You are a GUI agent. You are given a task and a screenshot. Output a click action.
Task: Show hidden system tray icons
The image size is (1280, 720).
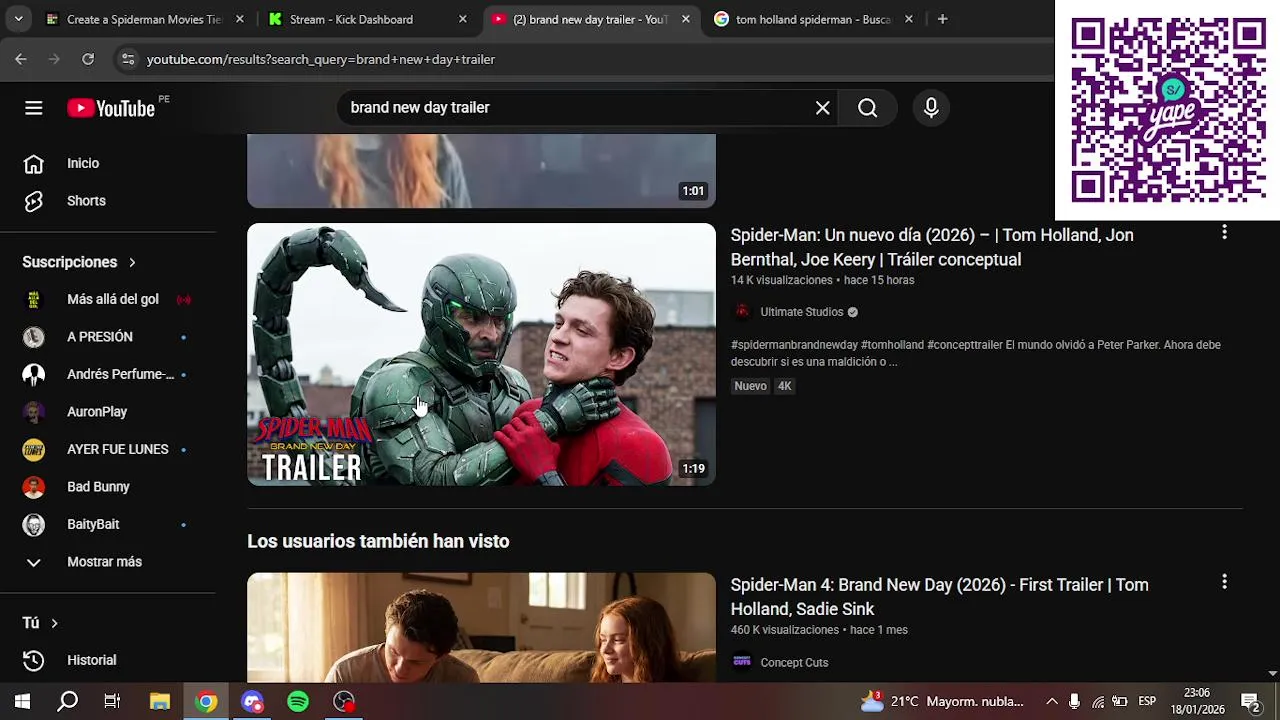coord(1052,702)
